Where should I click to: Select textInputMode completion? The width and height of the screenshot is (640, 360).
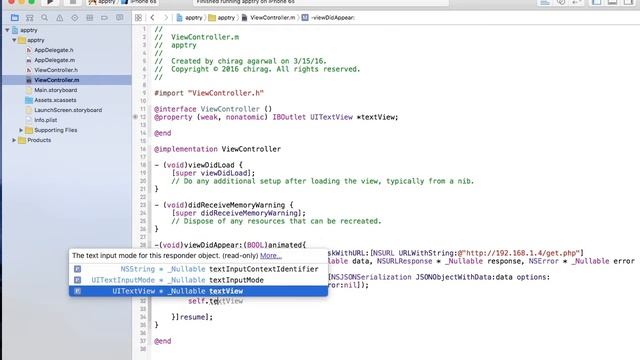(198, 280)
